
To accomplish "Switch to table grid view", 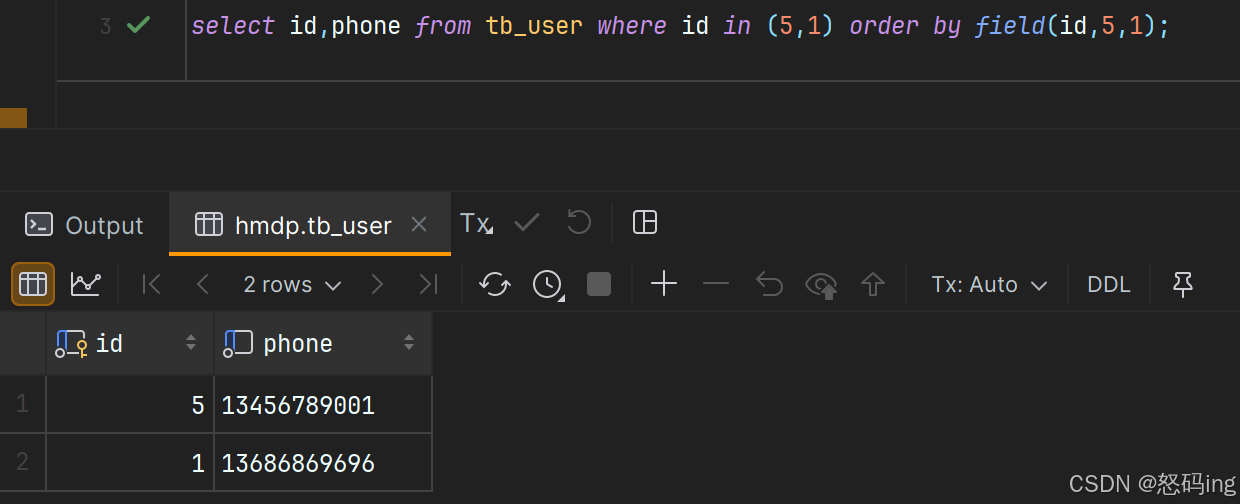I will (33, 285).
